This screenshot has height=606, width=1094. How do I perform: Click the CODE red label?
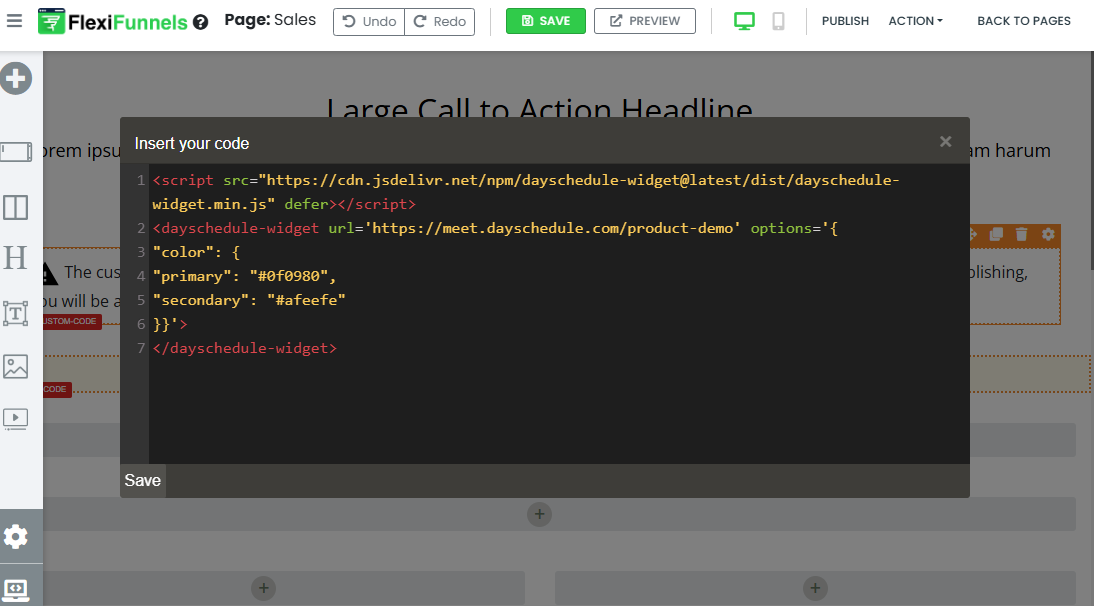click(x=57, y=389)
